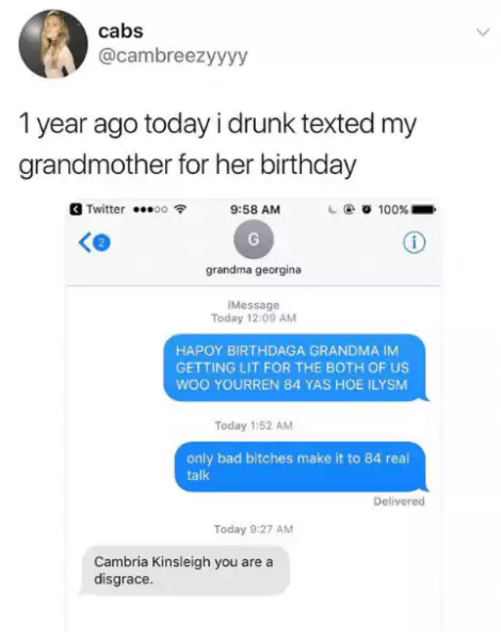Return to Twitter via status bar back
Viewport: 501px width, 640px height.
[97, 209]
